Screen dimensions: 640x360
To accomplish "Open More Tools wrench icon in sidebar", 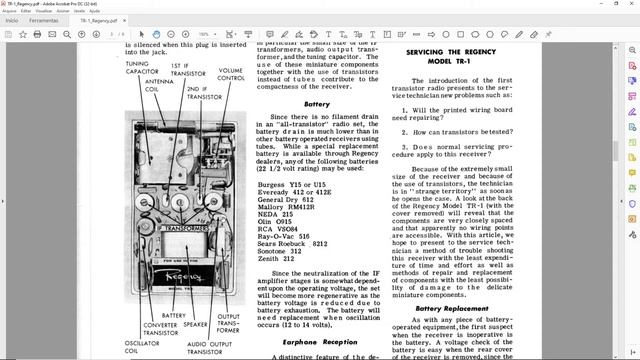I will pos(632,235).
